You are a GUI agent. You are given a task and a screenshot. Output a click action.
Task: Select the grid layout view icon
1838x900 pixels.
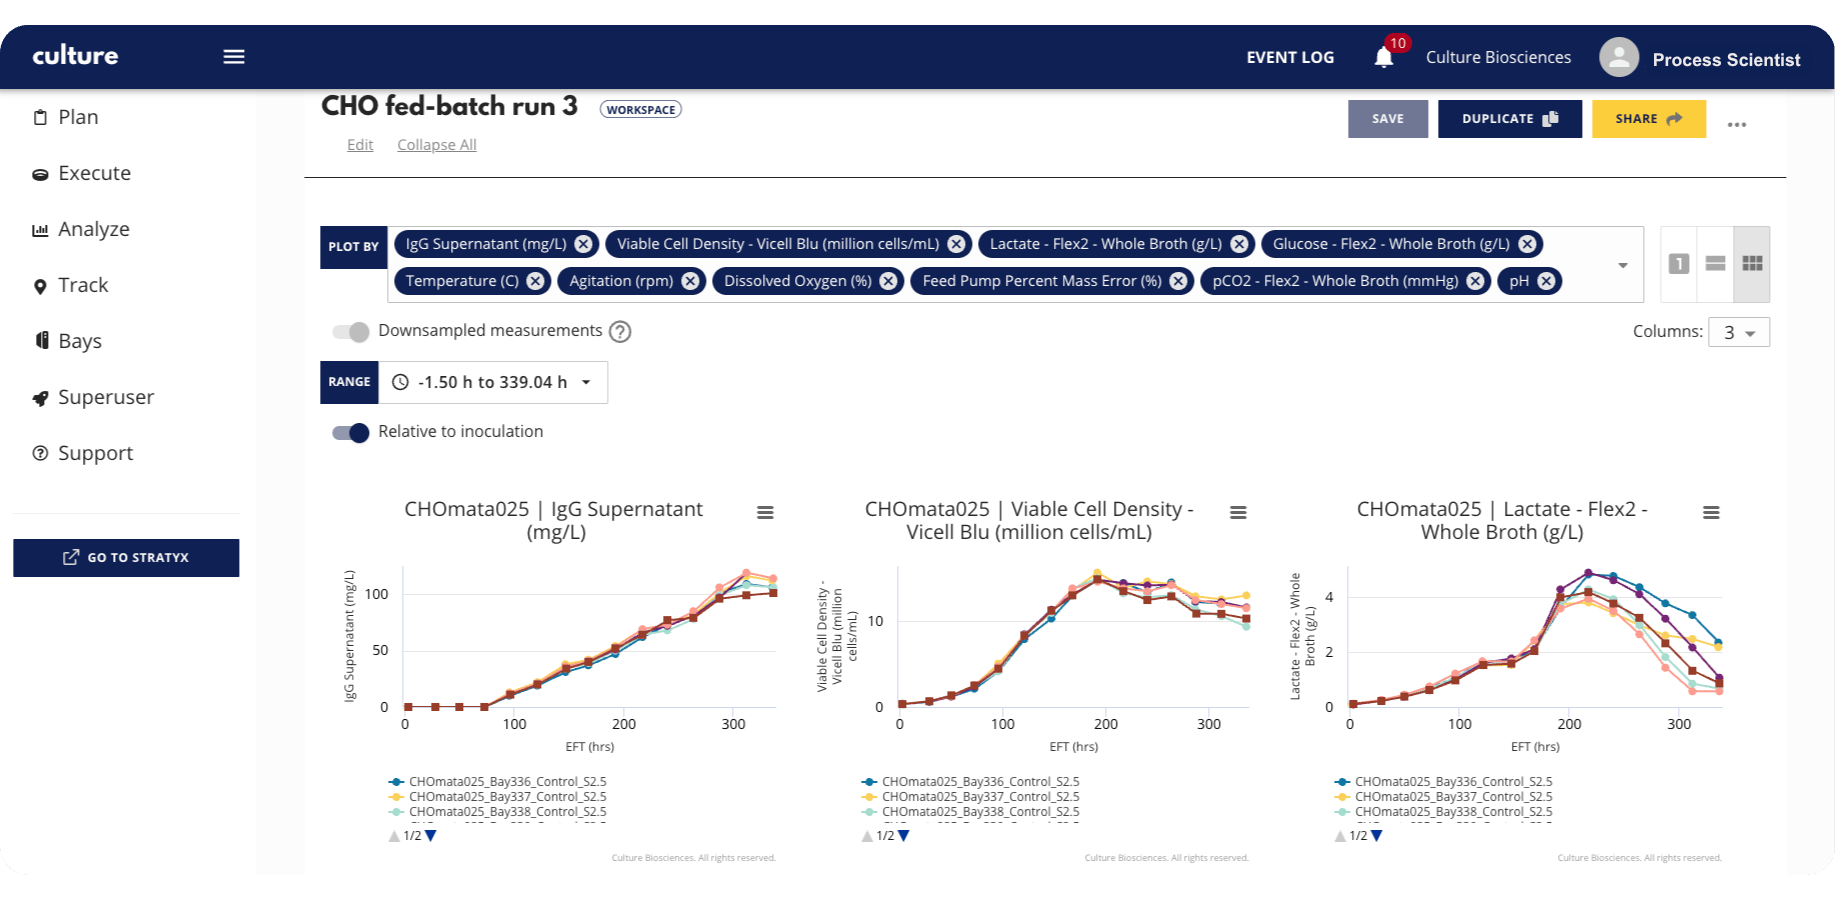point(1752,264)
